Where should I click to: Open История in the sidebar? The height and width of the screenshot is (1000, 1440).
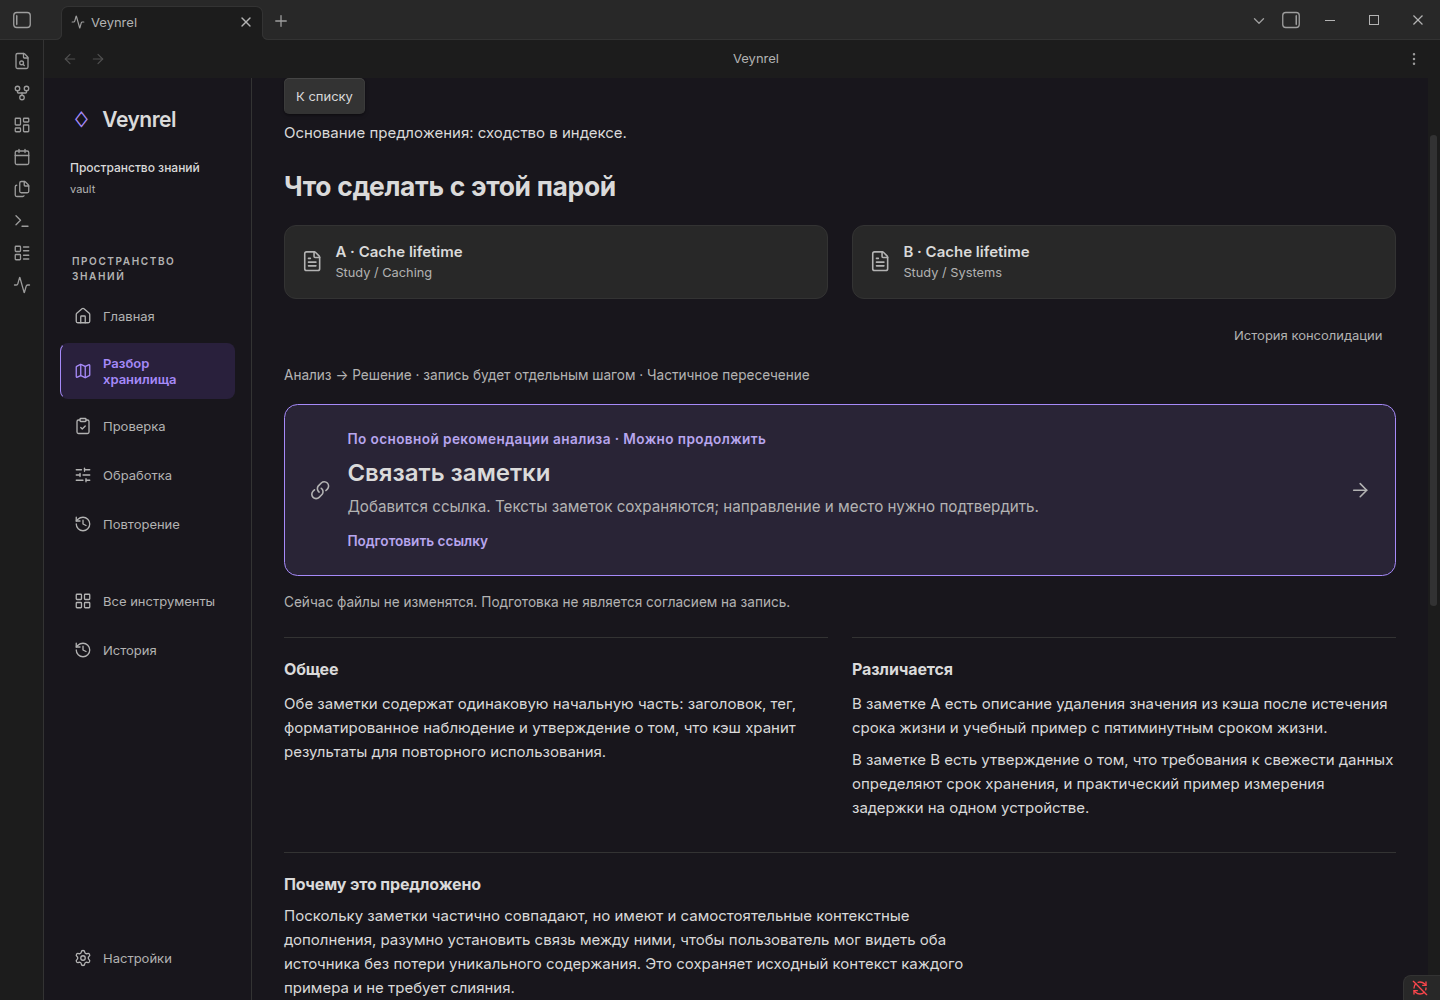pyautogui.click(x=148, y=650)
